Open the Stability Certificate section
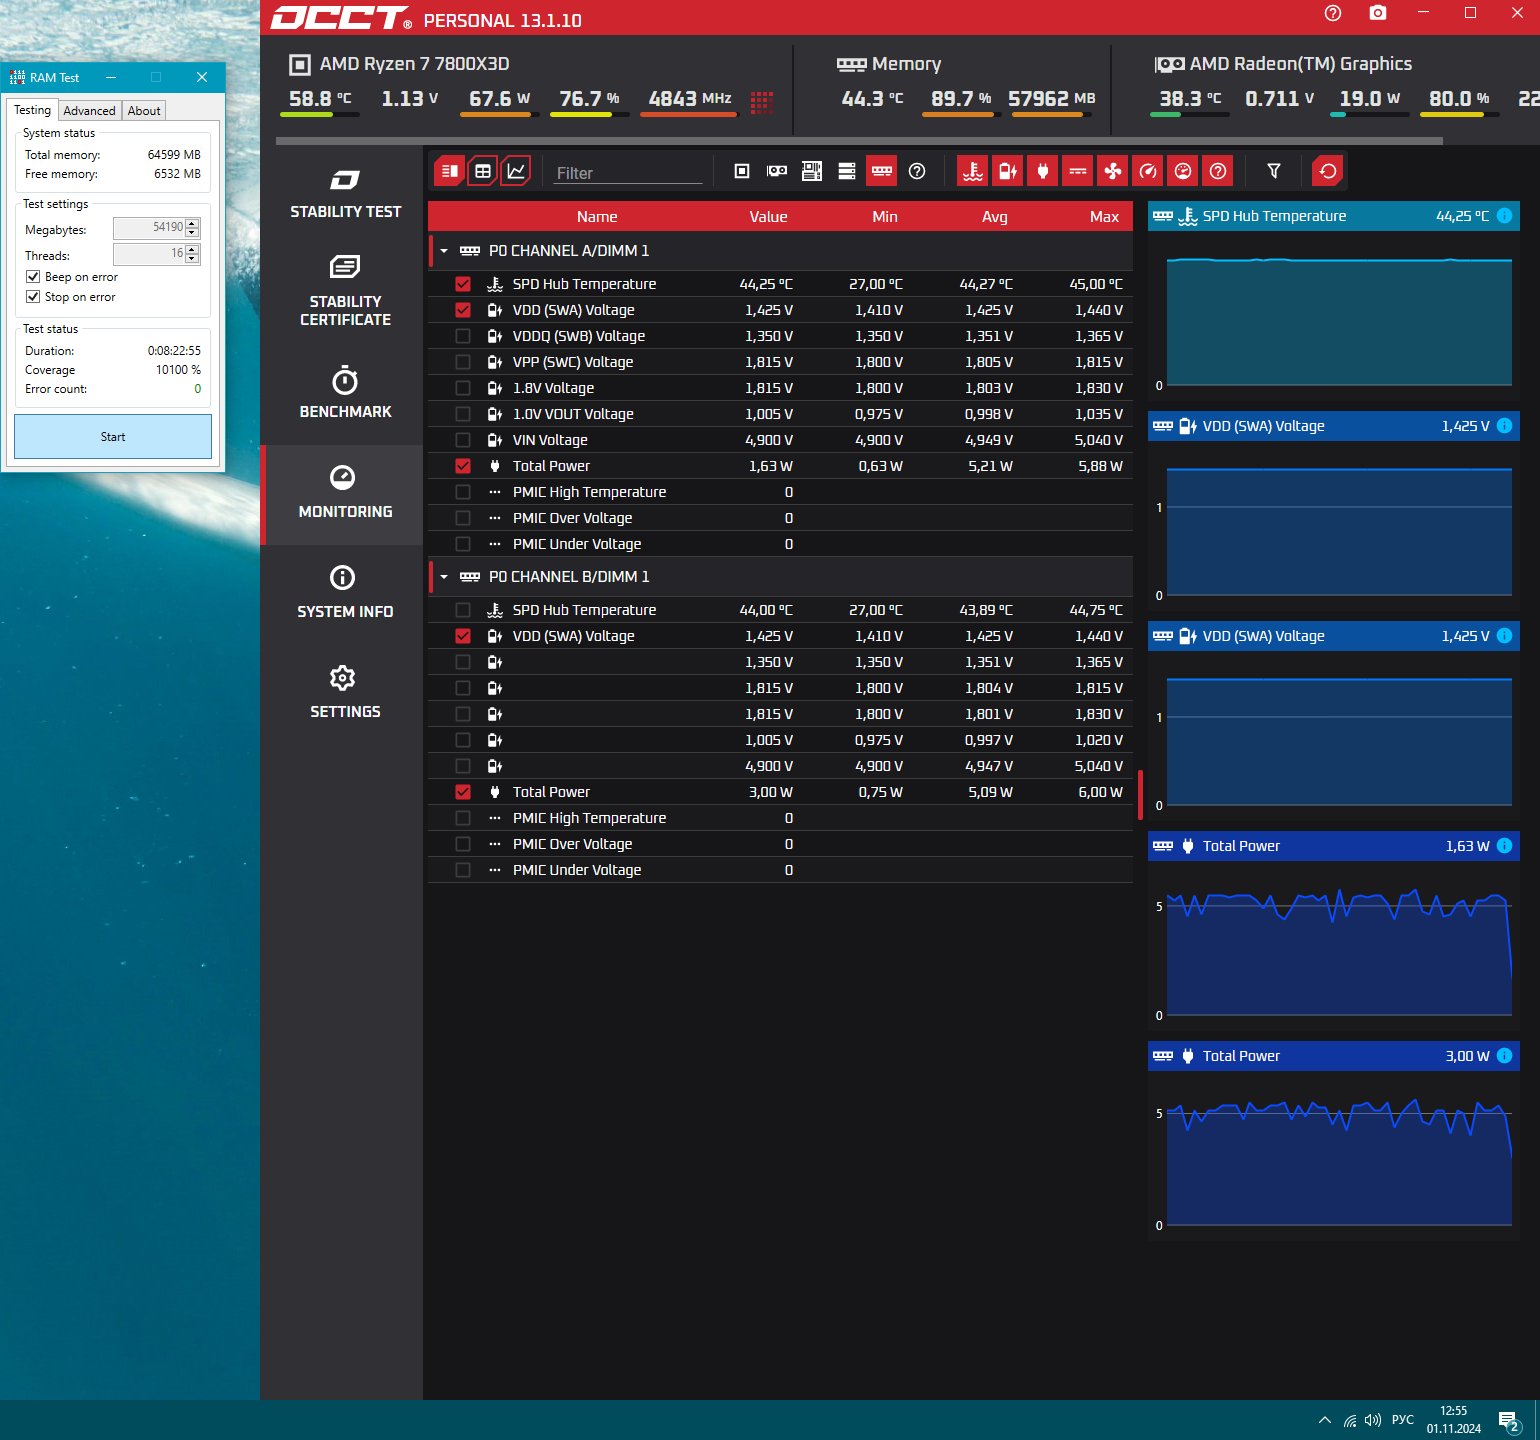1540x1440 pixels. pyautogui.click(x=345, y=290)
